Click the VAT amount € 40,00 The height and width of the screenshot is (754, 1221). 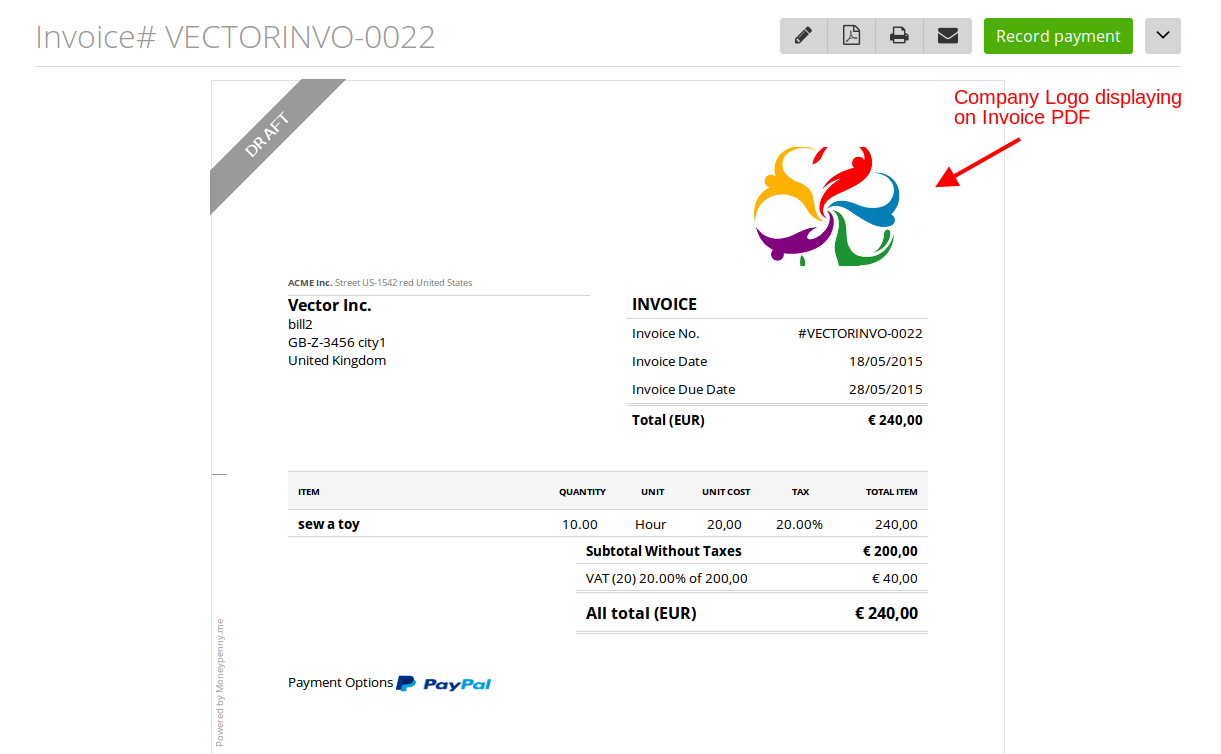point(895,578)
